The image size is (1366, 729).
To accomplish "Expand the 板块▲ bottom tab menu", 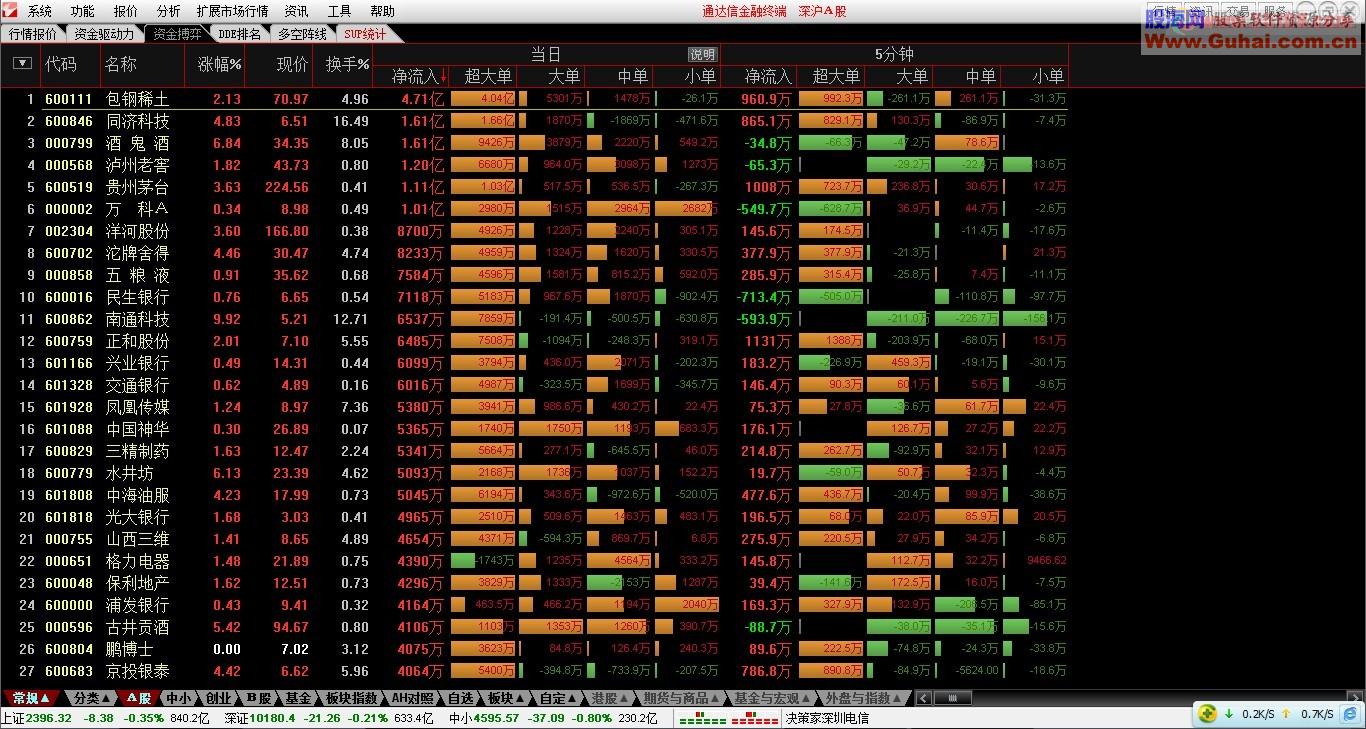I will [x=507, y=698].
